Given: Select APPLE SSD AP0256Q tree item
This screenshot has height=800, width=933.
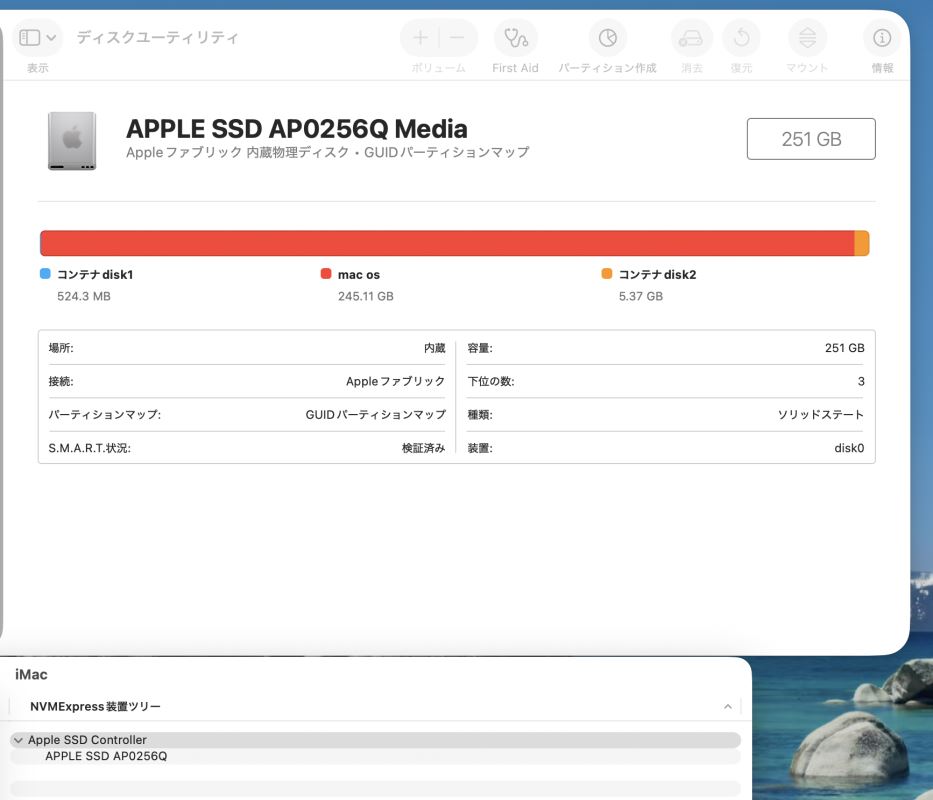Looking at the screenshot, I should 106,756.
